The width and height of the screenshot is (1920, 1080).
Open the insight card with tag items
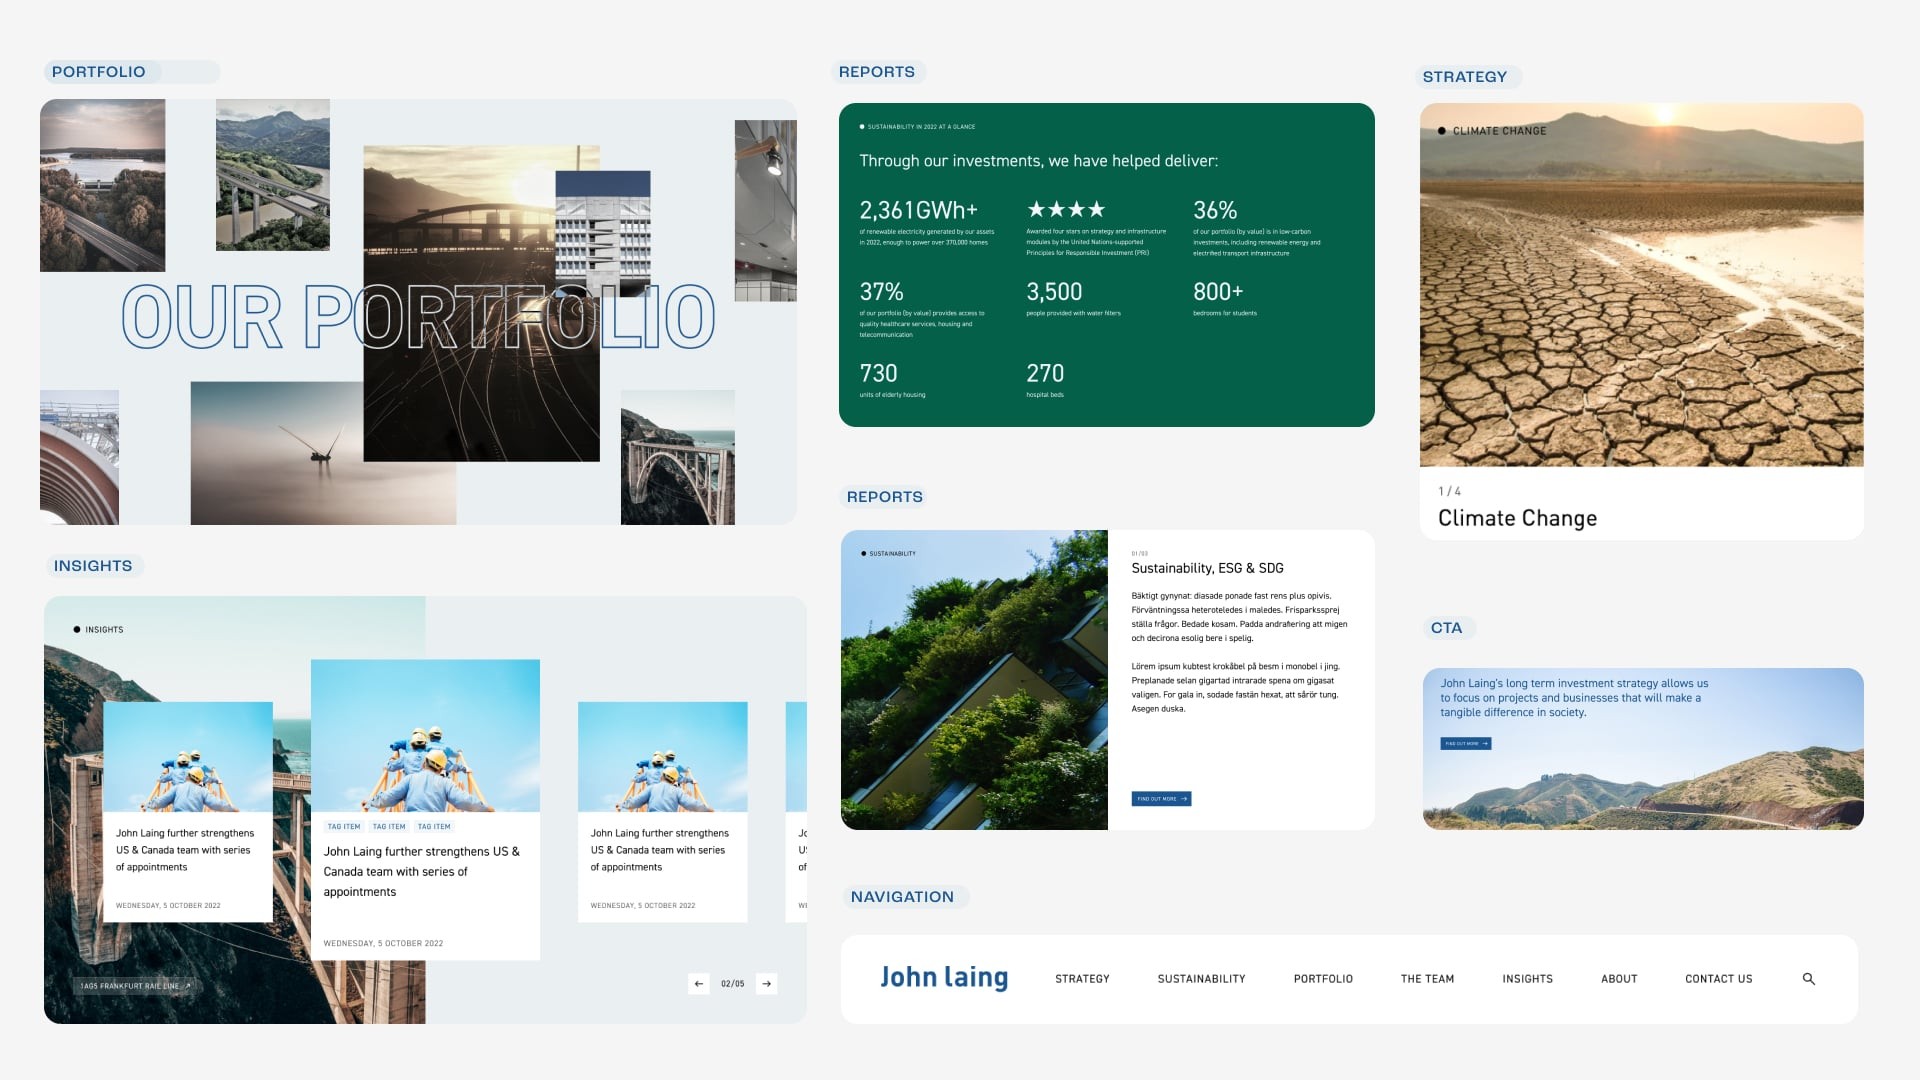coord(425,810)
